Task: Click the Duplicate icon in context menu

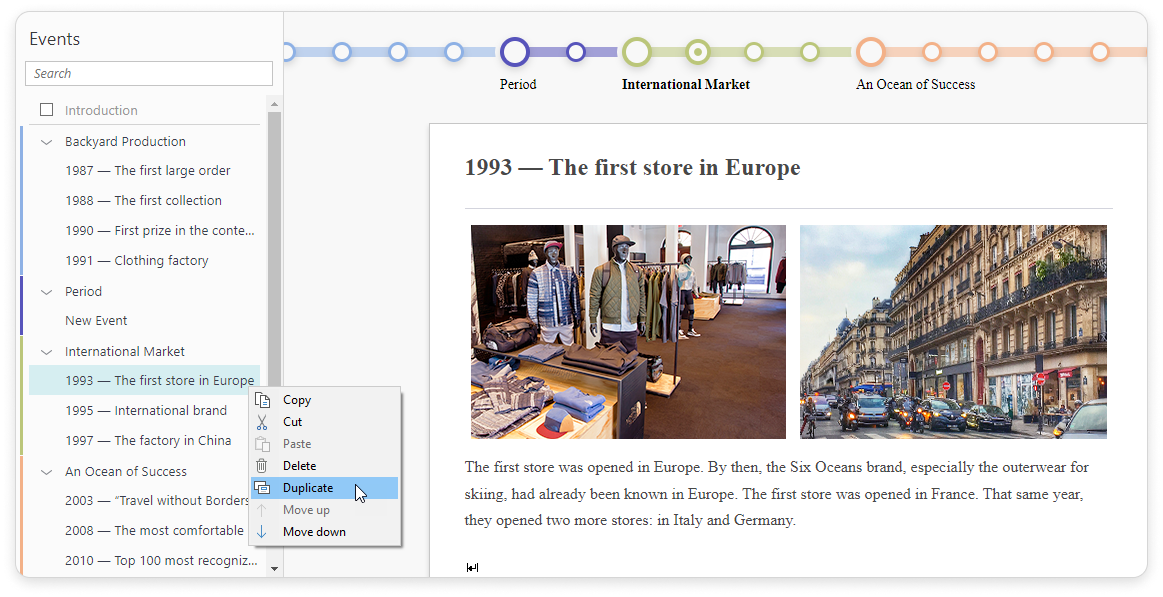Action: point(262,488)
